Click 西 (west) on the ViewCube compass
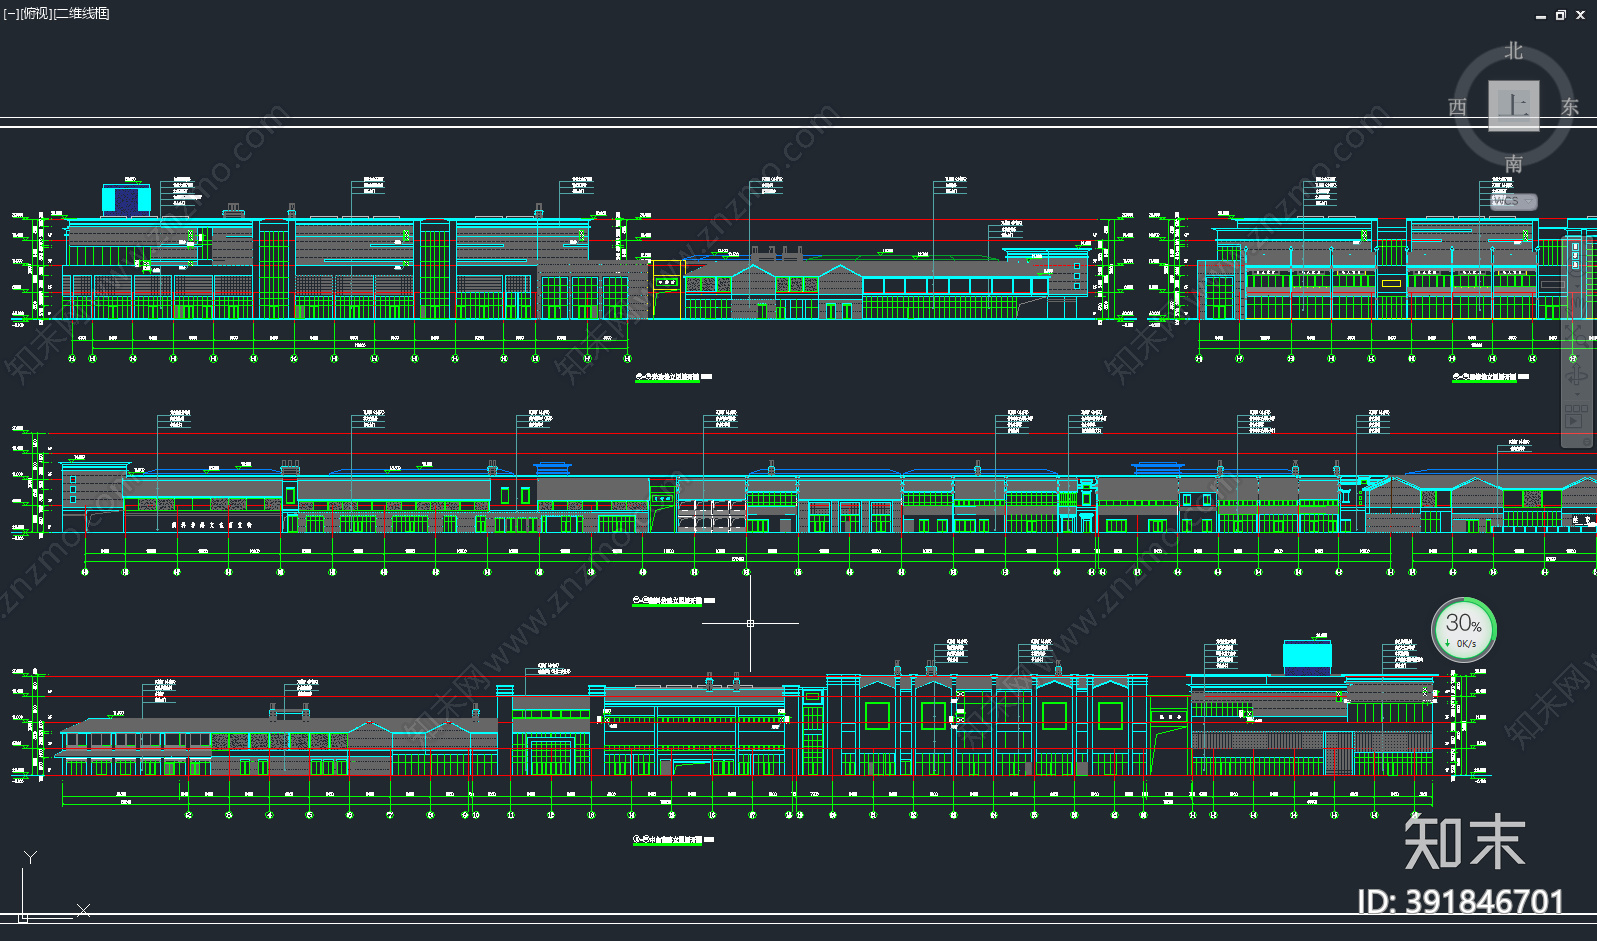The width and height of the screenshot is (1597, 941). [x=1458, y=107]
